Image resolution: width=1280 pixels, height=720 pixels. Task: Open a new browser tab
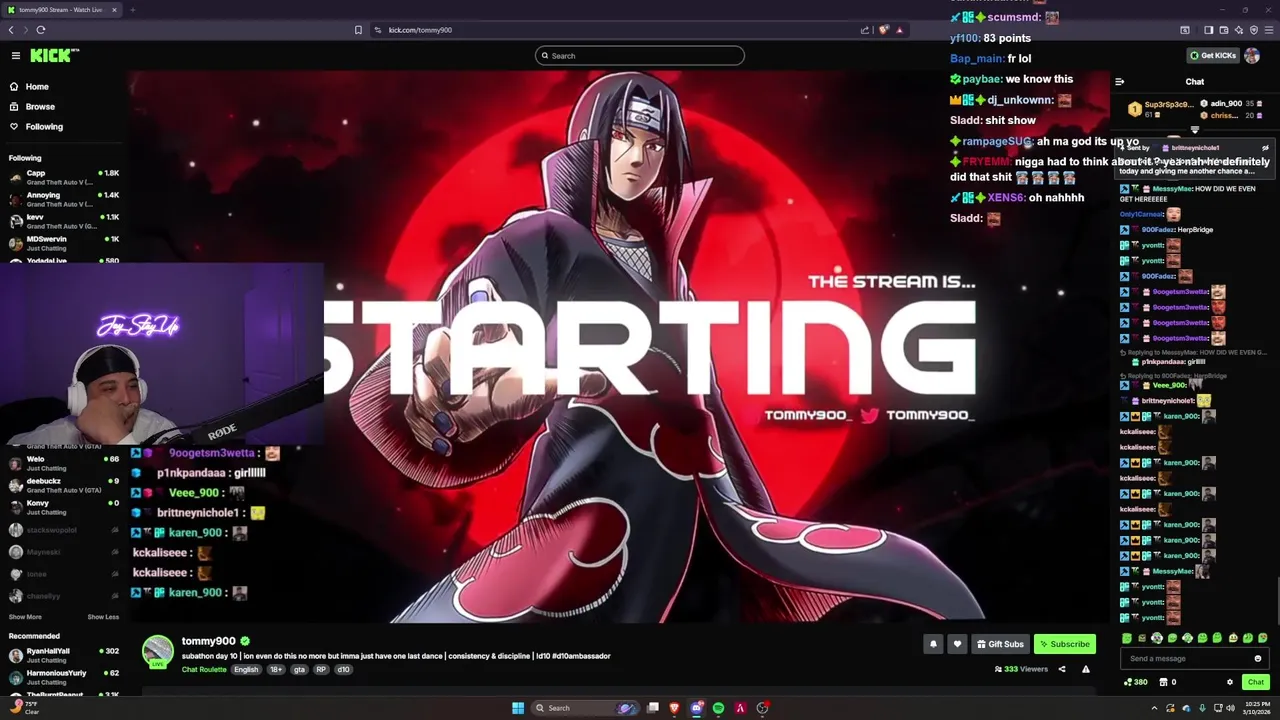coord(132,10)
